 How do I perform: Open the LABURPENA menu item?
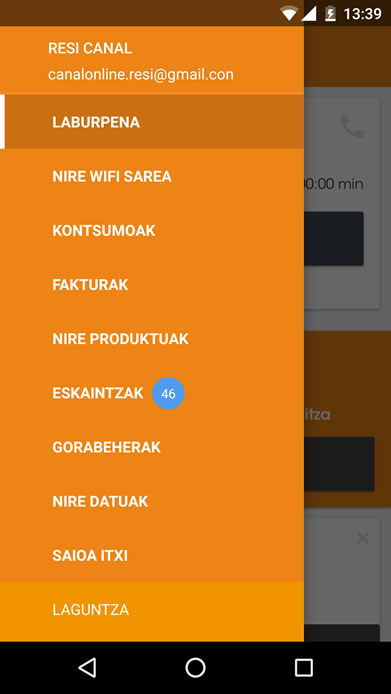(x=152, y=122)
